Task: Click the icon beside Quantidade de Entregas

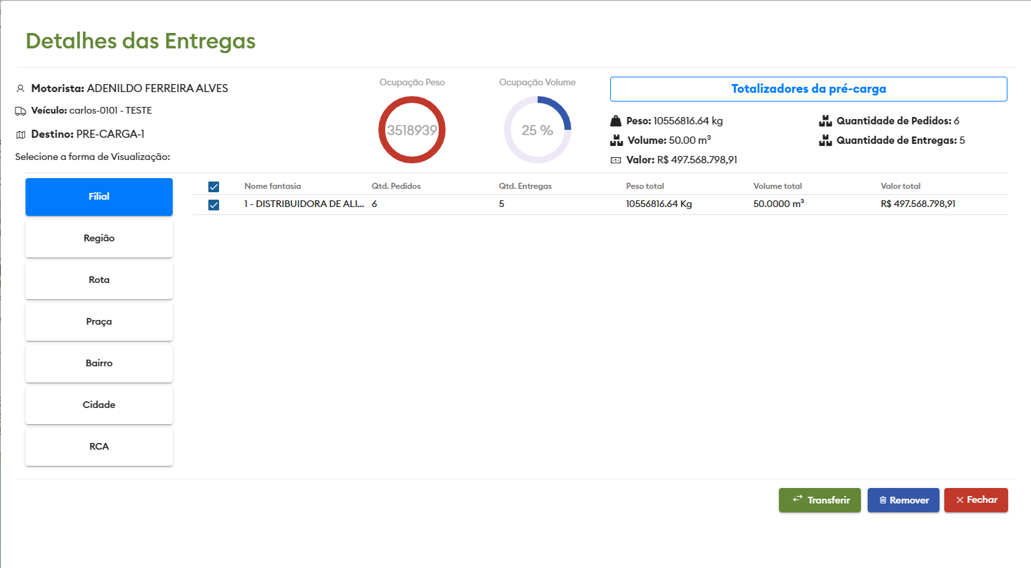Action: coord(825,141)
